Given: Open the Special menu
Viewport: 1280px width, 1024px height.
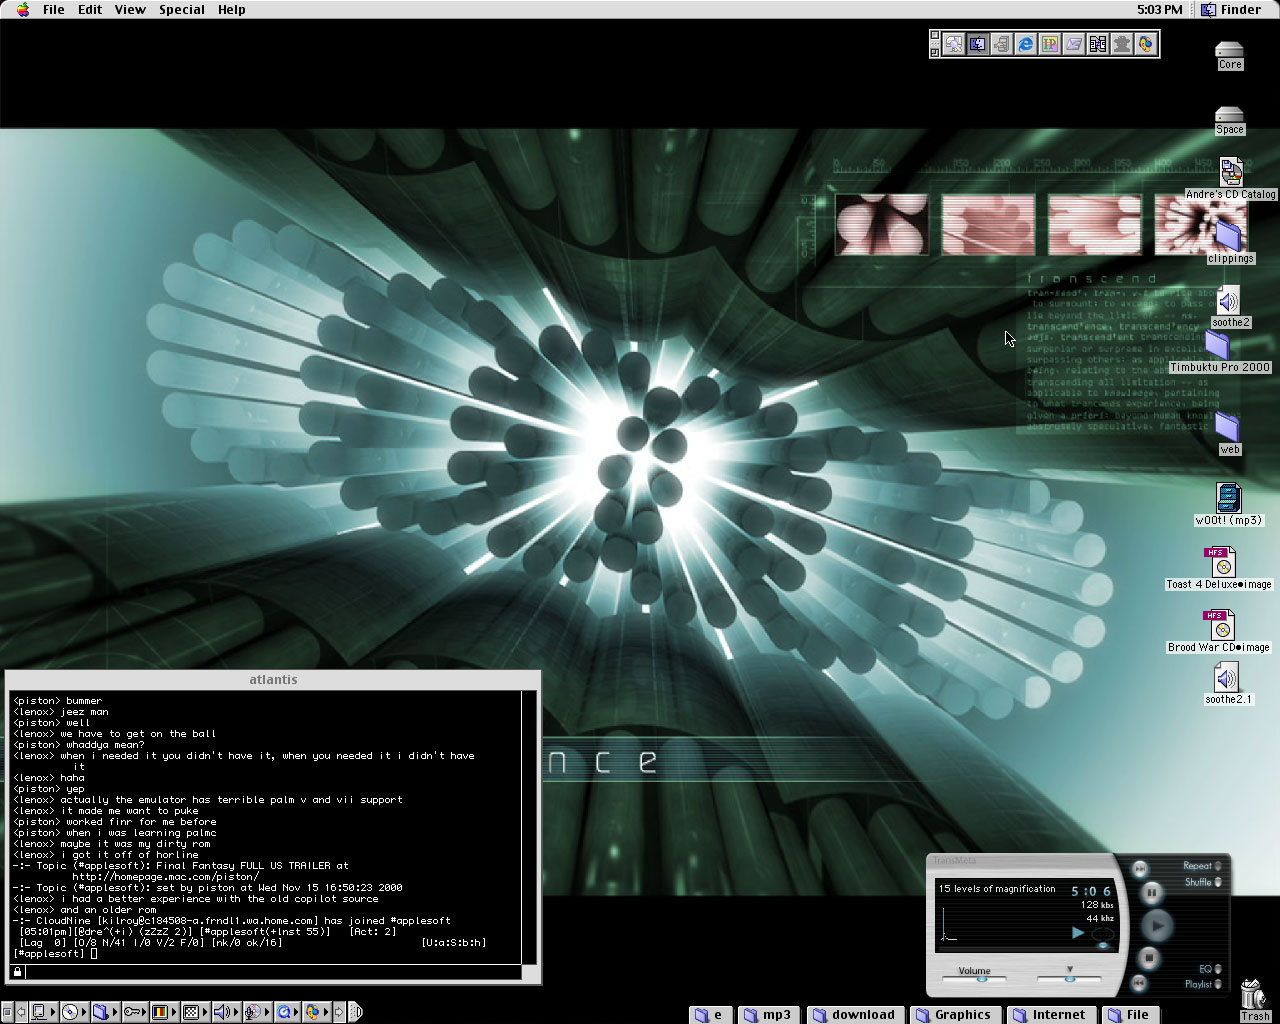Looking at the screenshot, I should 181,10.
